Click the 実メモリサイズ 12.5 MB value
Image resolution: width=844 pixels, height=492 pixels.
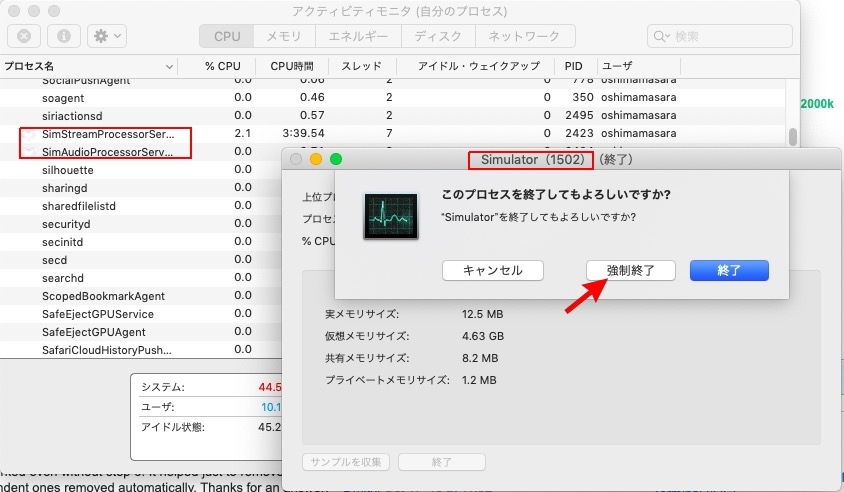482,314
